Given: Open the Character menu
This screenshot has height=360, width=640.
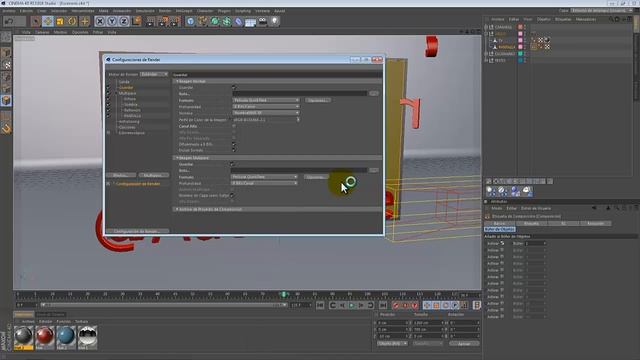Looking at the screenshot, I should [205, 11].
